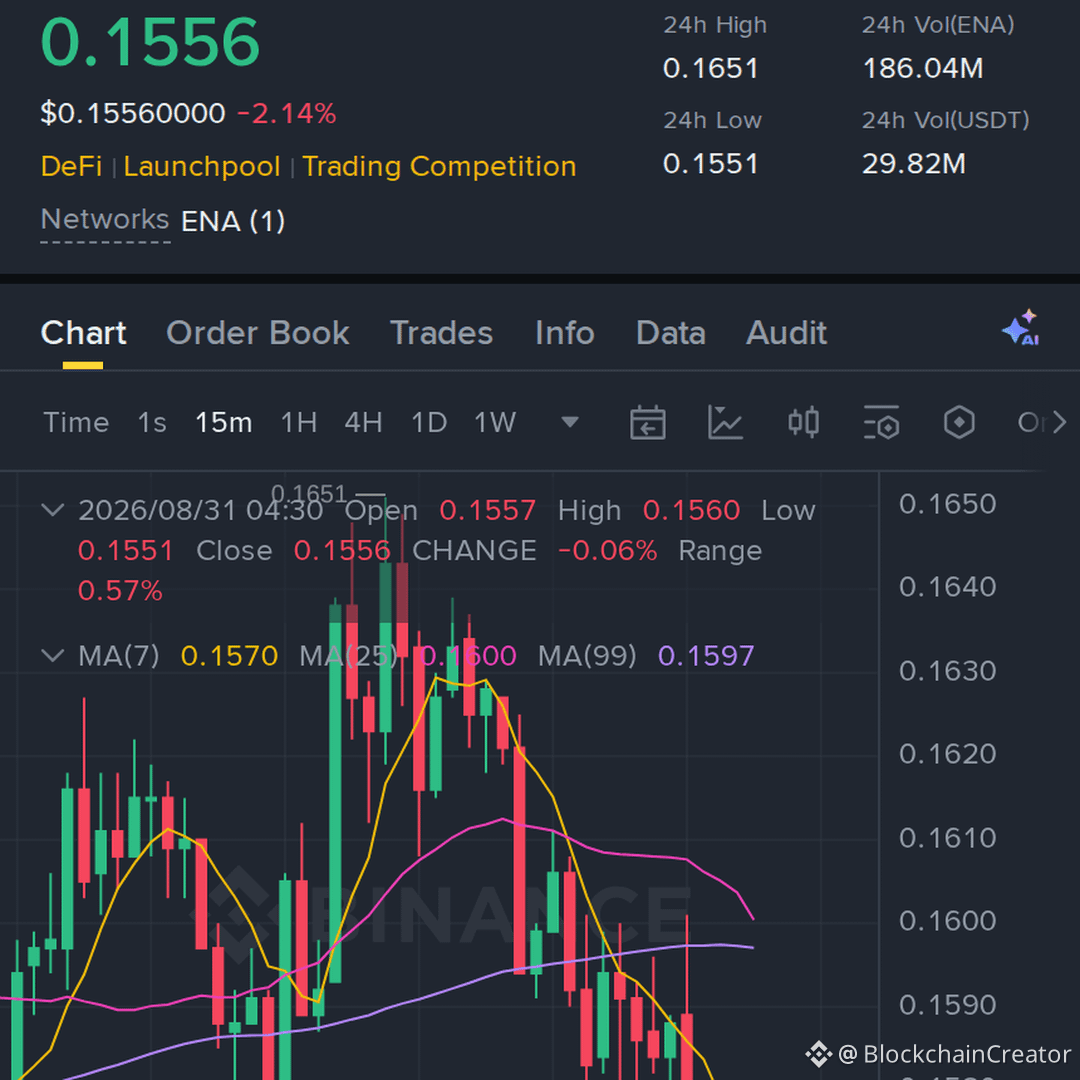The image size is (1080, 1080).
Task: Open the Trading Competition link
Action: [x=439, y=167]
